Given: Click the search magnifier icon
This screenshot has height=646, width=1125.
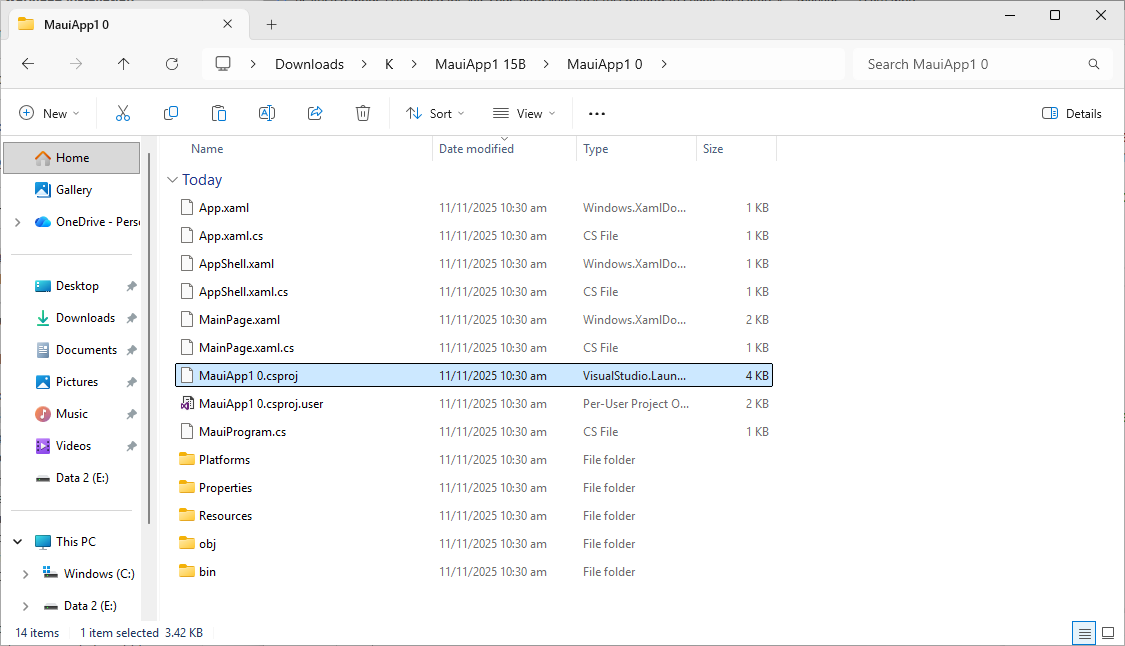Looking at the screenshot, I should tap(1093, 64).
